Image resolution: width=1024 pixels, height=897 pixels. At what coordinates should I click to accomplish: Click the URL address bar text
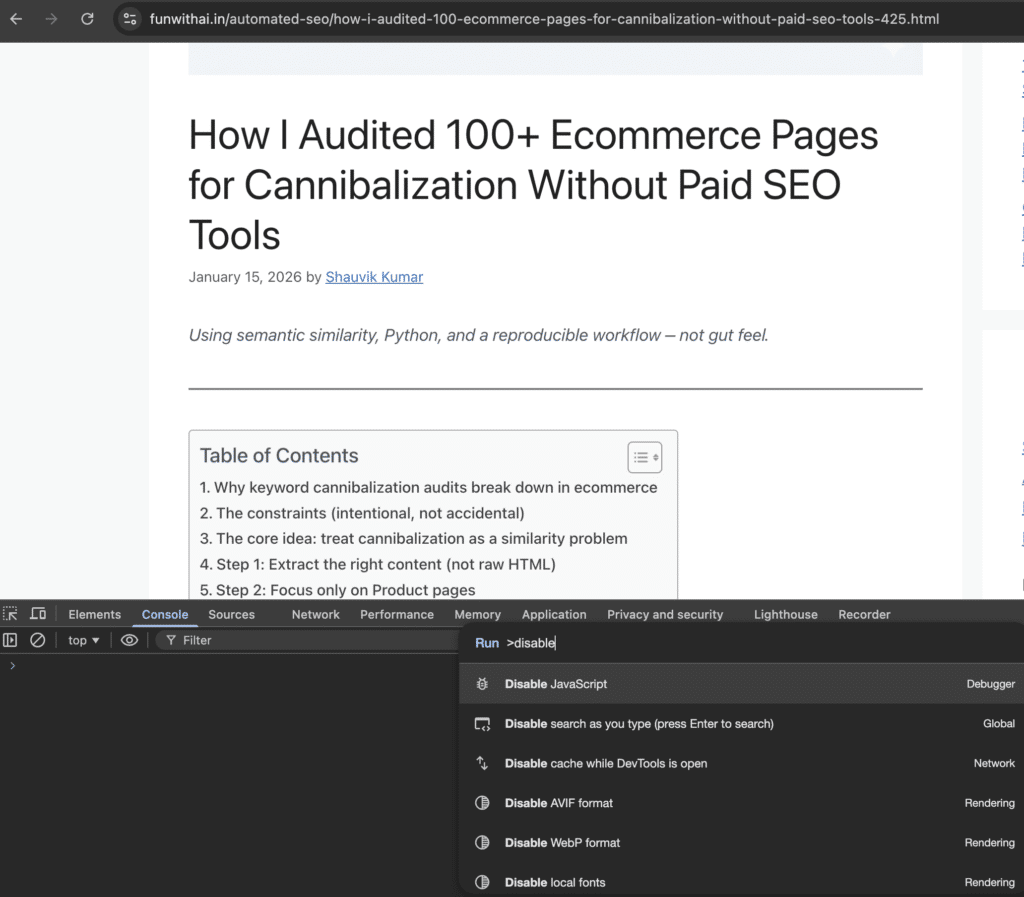544,19
